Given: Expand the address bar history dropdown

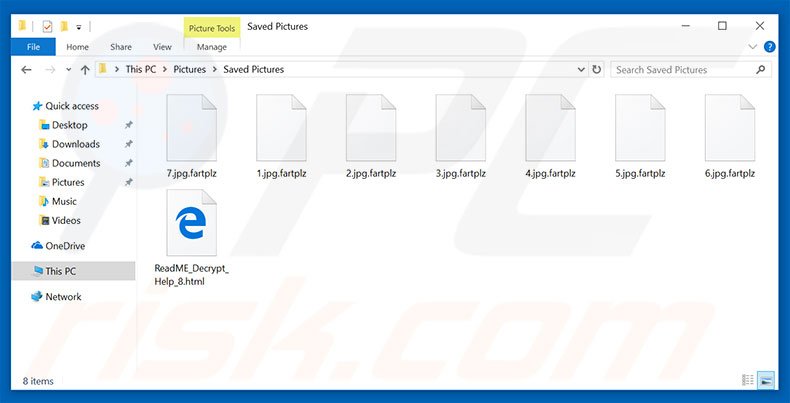Looking at the screenshot, I should (x=581, y=70).
